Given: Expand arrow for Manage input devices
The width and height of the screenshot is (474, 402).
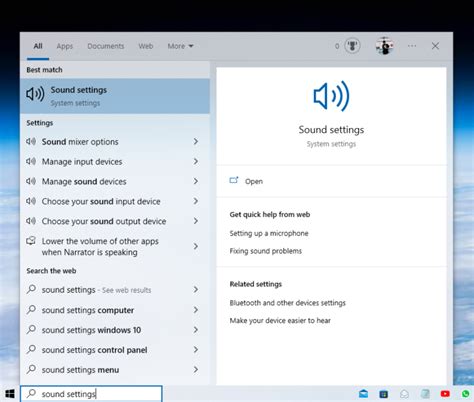Looking at the screenshot, I should point(196,161).
